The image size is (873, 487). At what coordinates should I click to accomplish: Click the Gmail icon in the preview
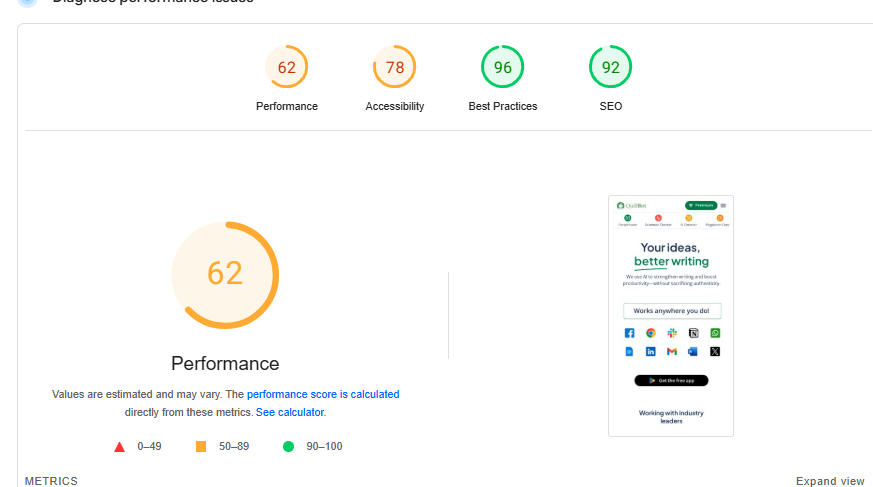coord(672,352)
